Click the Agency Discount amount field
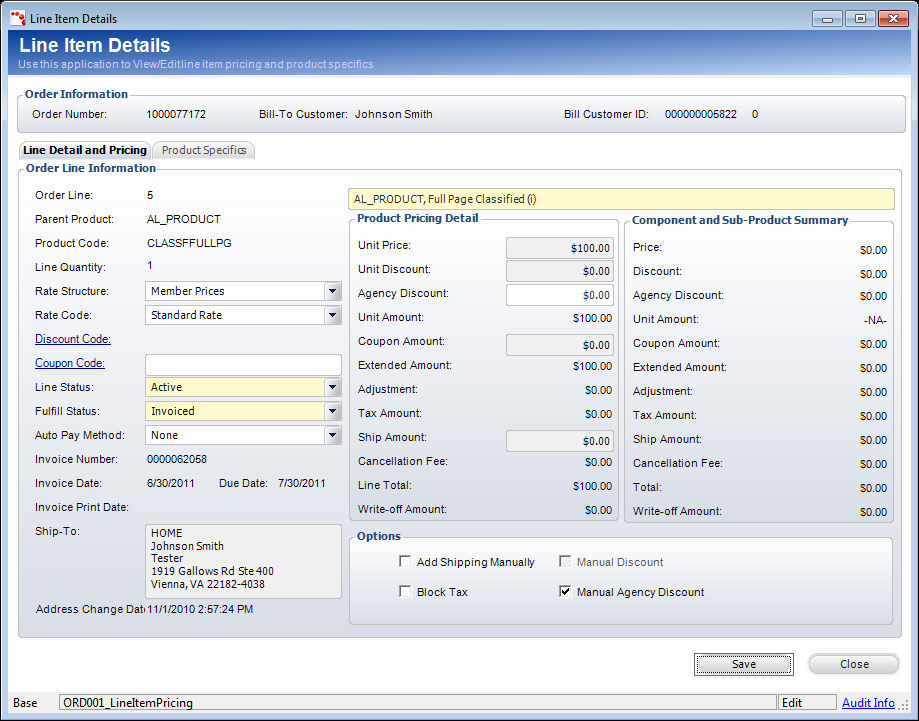 click(559, 295)
